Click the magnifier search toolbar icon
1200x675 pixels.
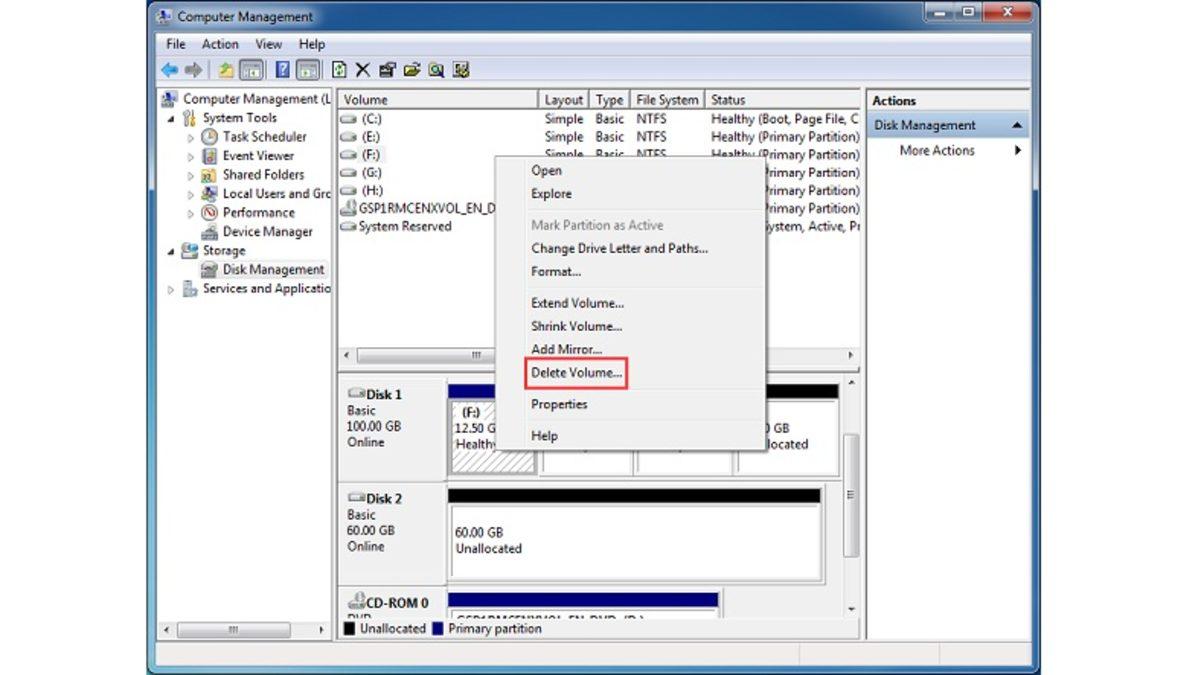coord(437,70)
